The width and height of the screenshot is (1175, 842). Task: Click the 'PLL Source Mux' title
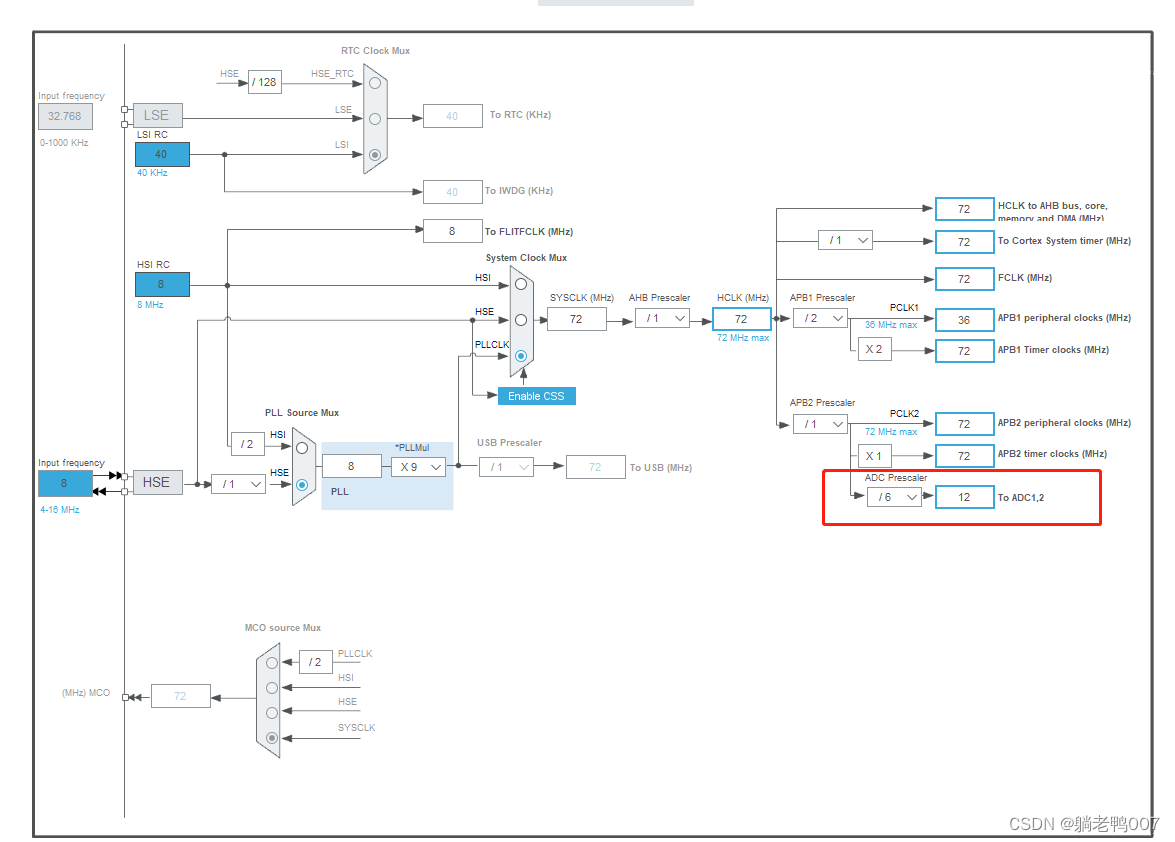(x=302, y=413)
